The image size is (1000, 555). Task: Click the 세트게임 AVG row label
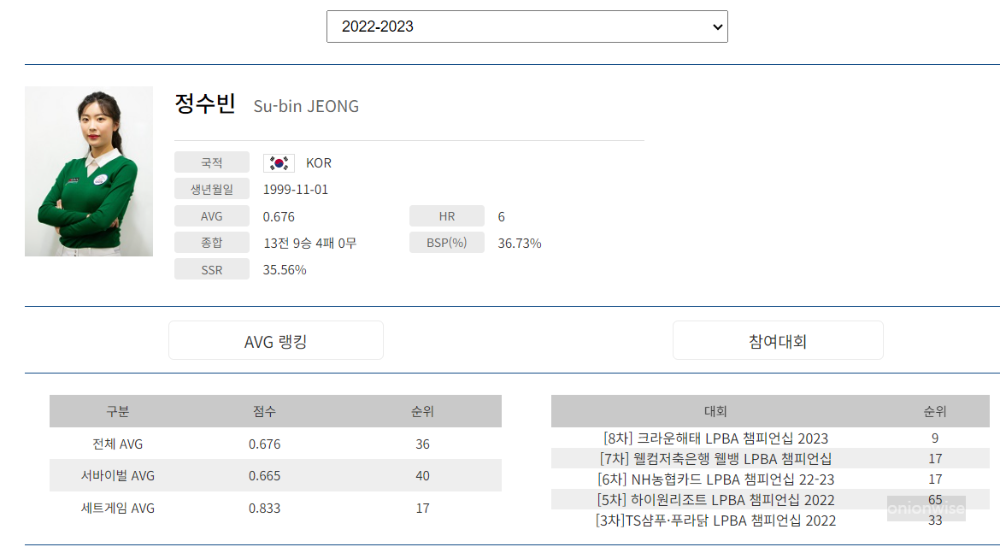(x=117, y=508)
